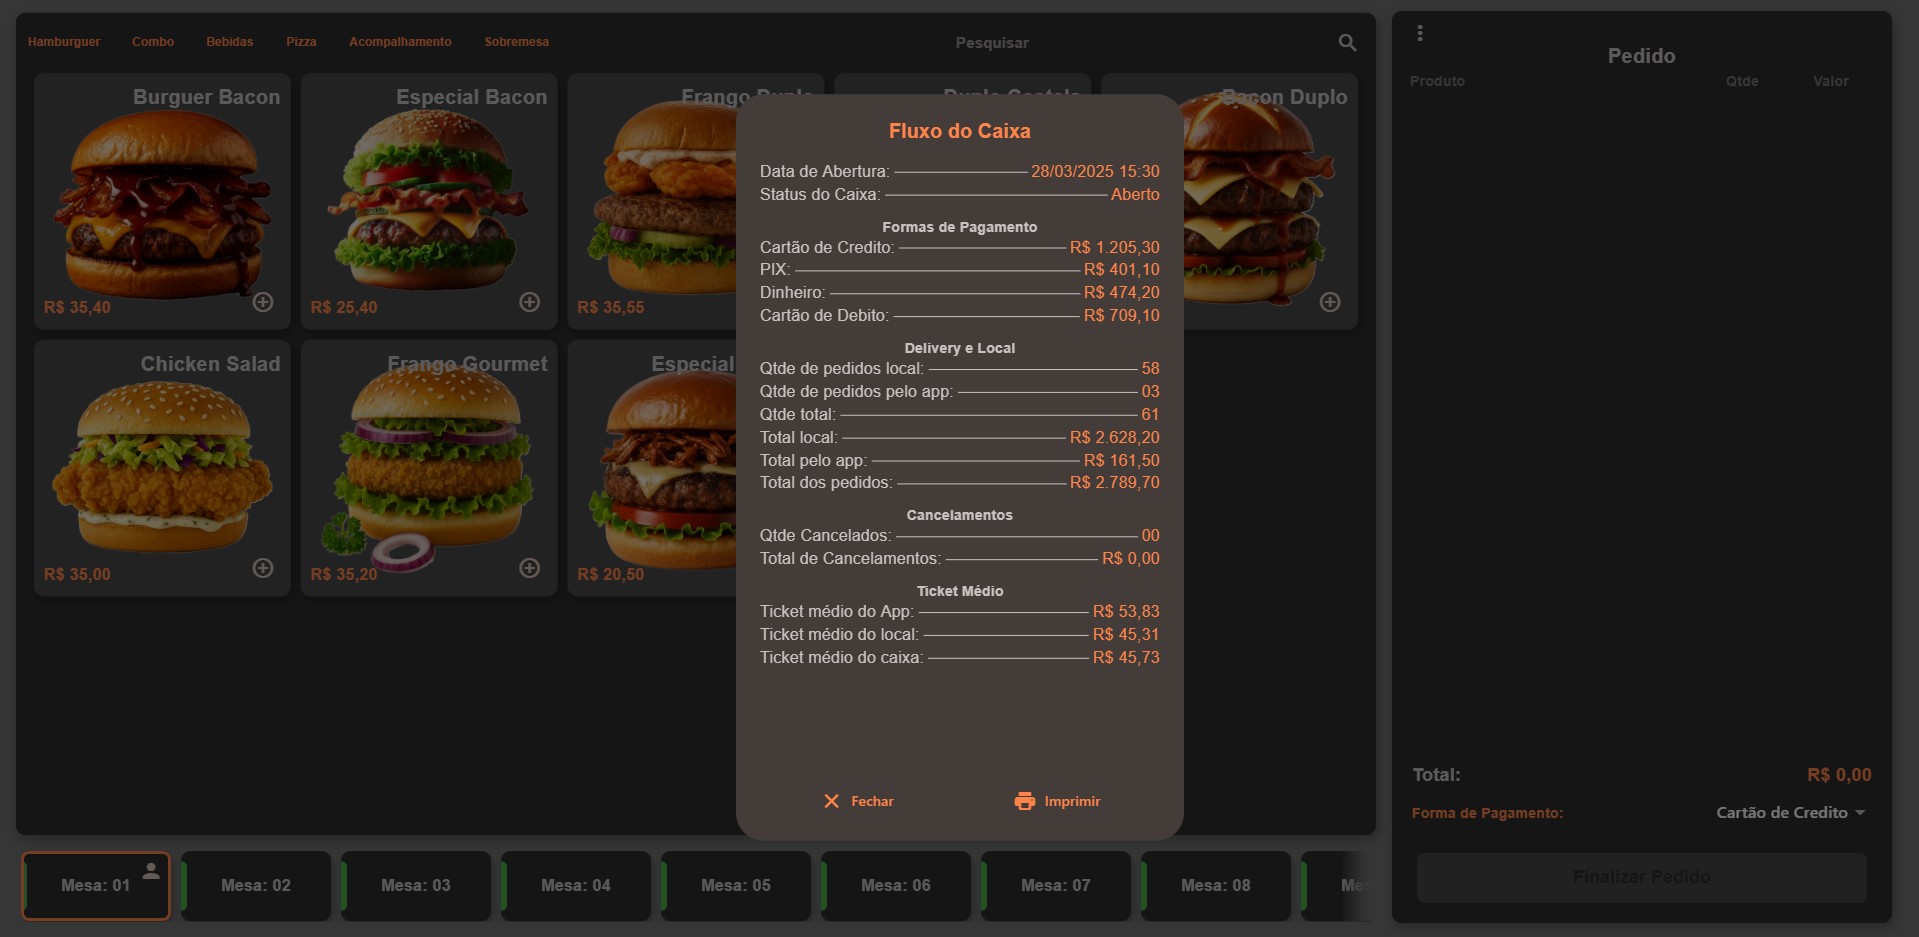Select the Sobremesa category
1919x937 pixels.
516,42
